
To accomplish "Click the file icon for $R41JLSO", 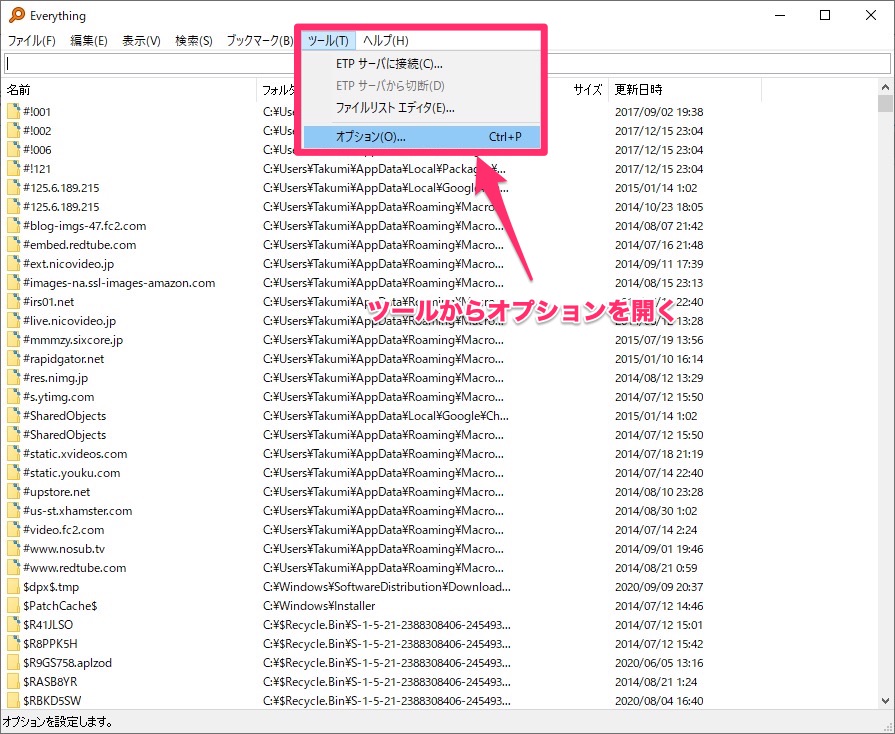I will 13,625.
